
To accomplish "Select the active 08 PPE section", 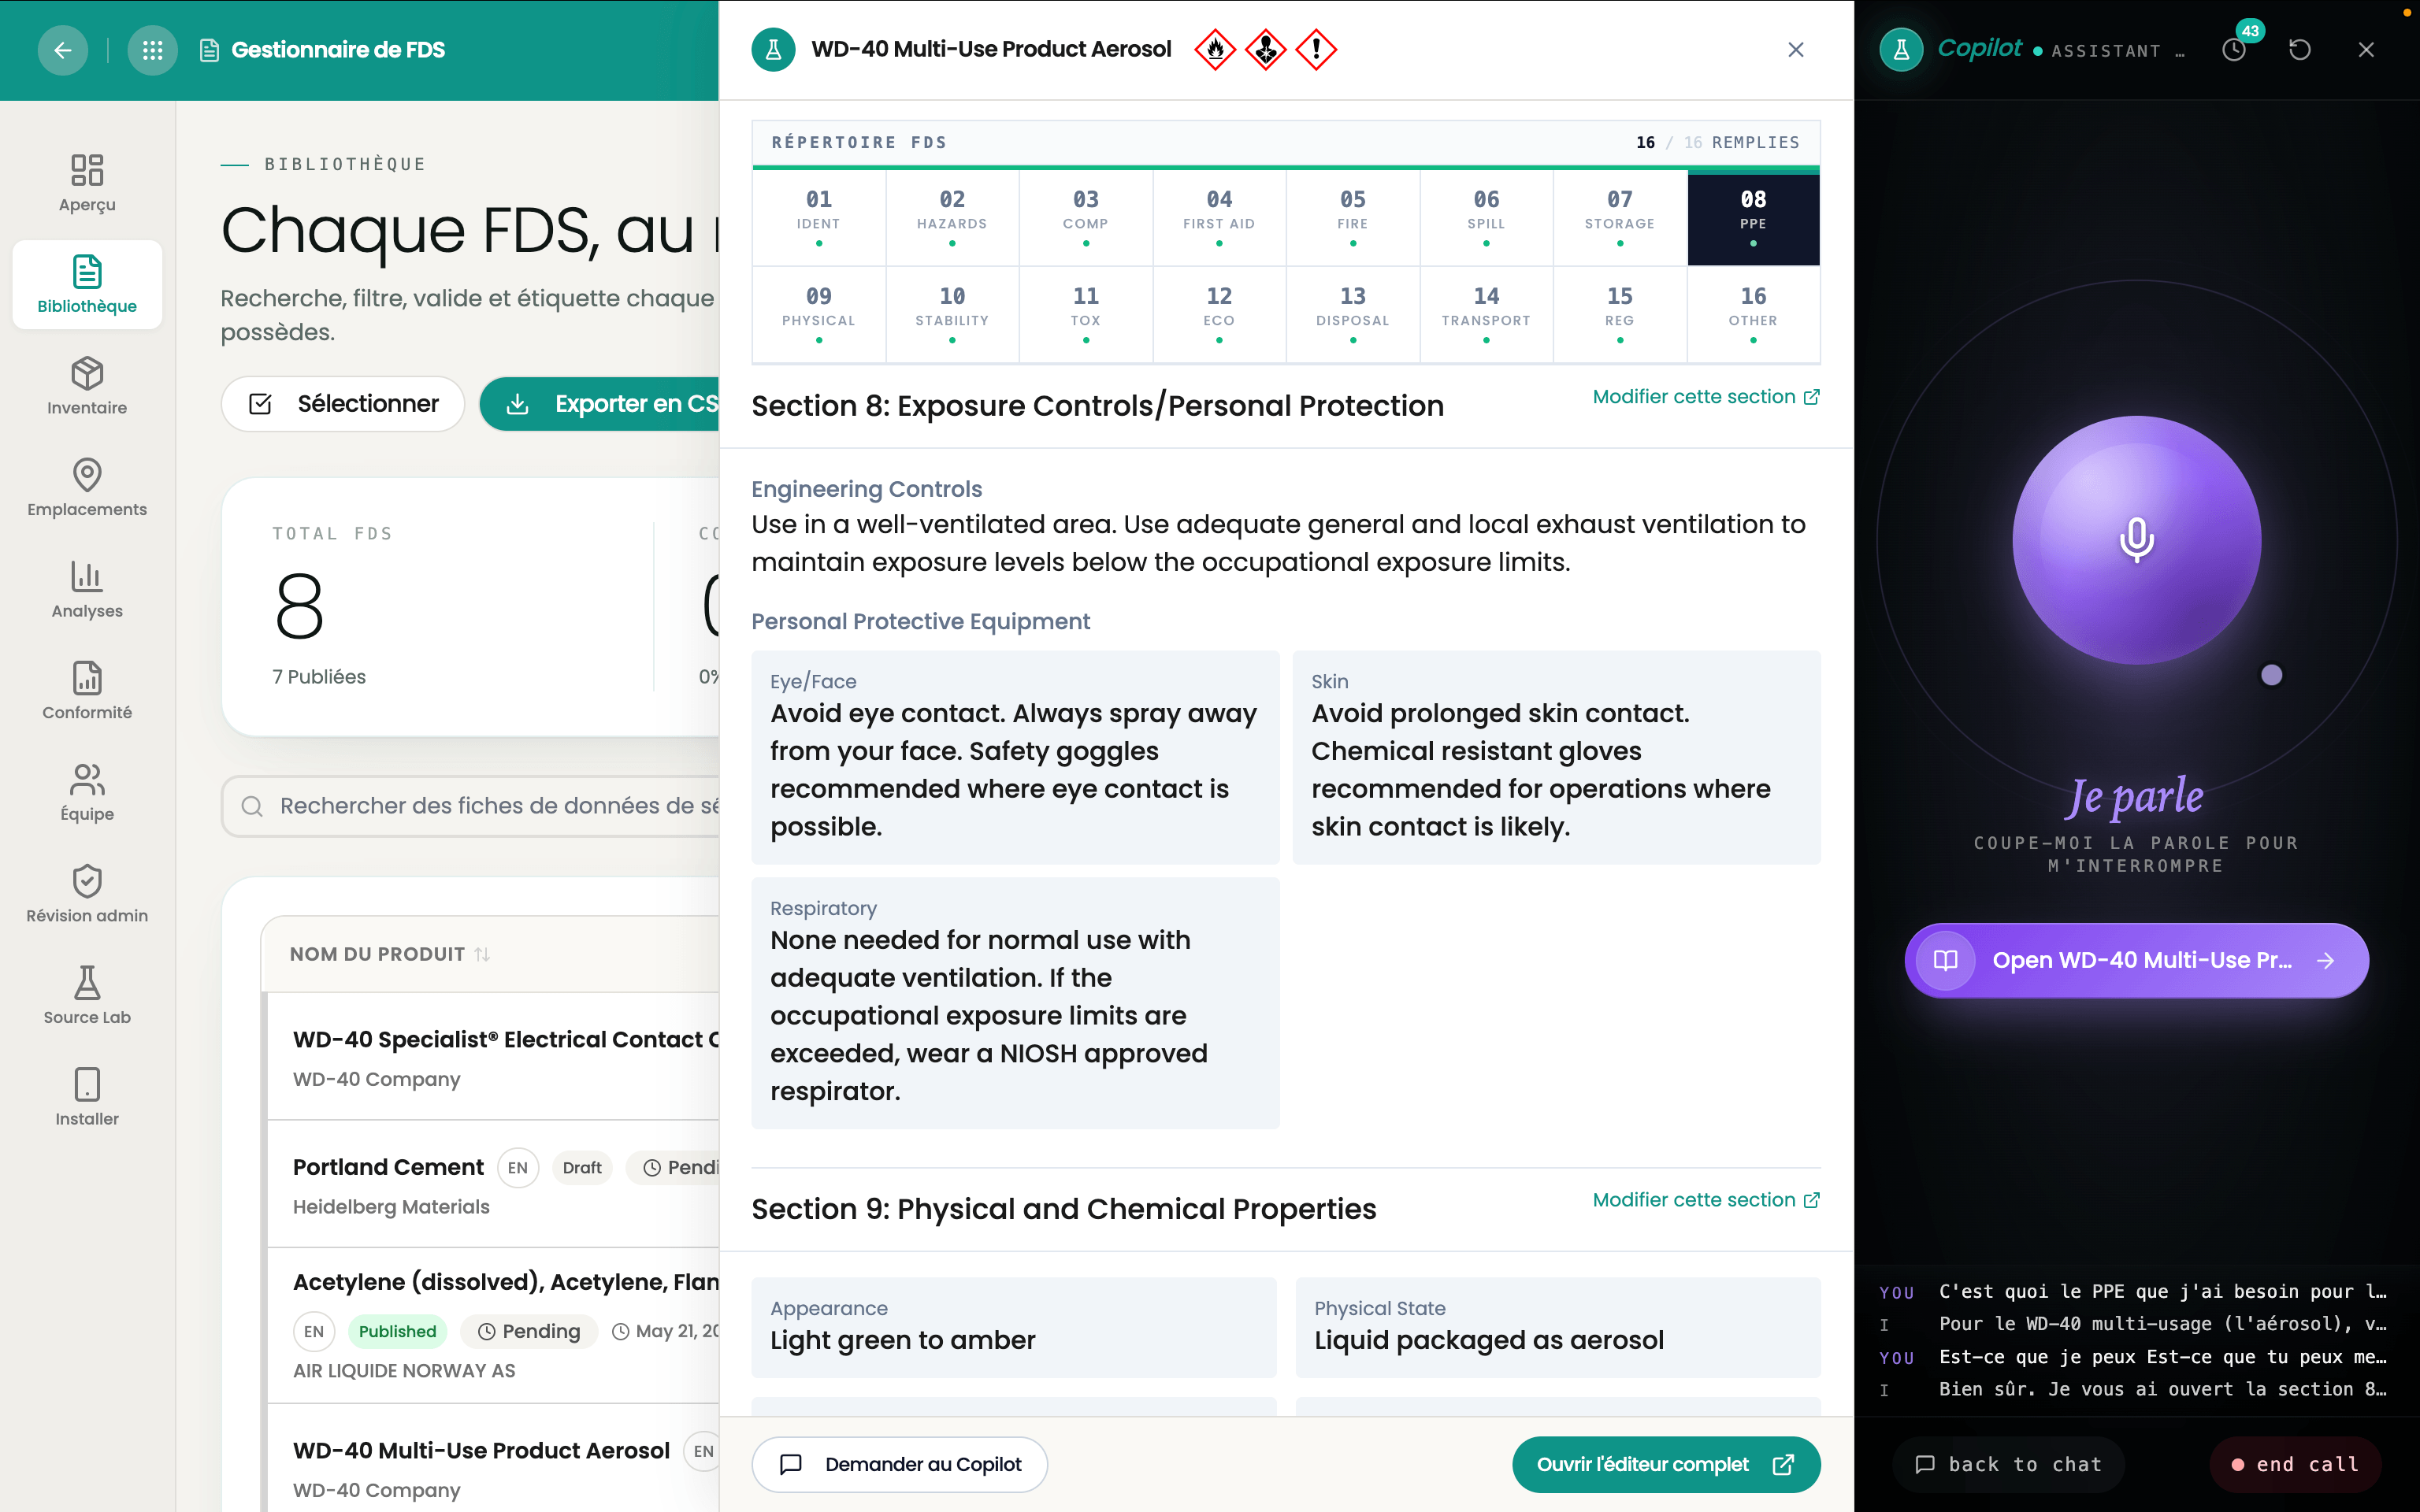I will tap(1753, 218).
